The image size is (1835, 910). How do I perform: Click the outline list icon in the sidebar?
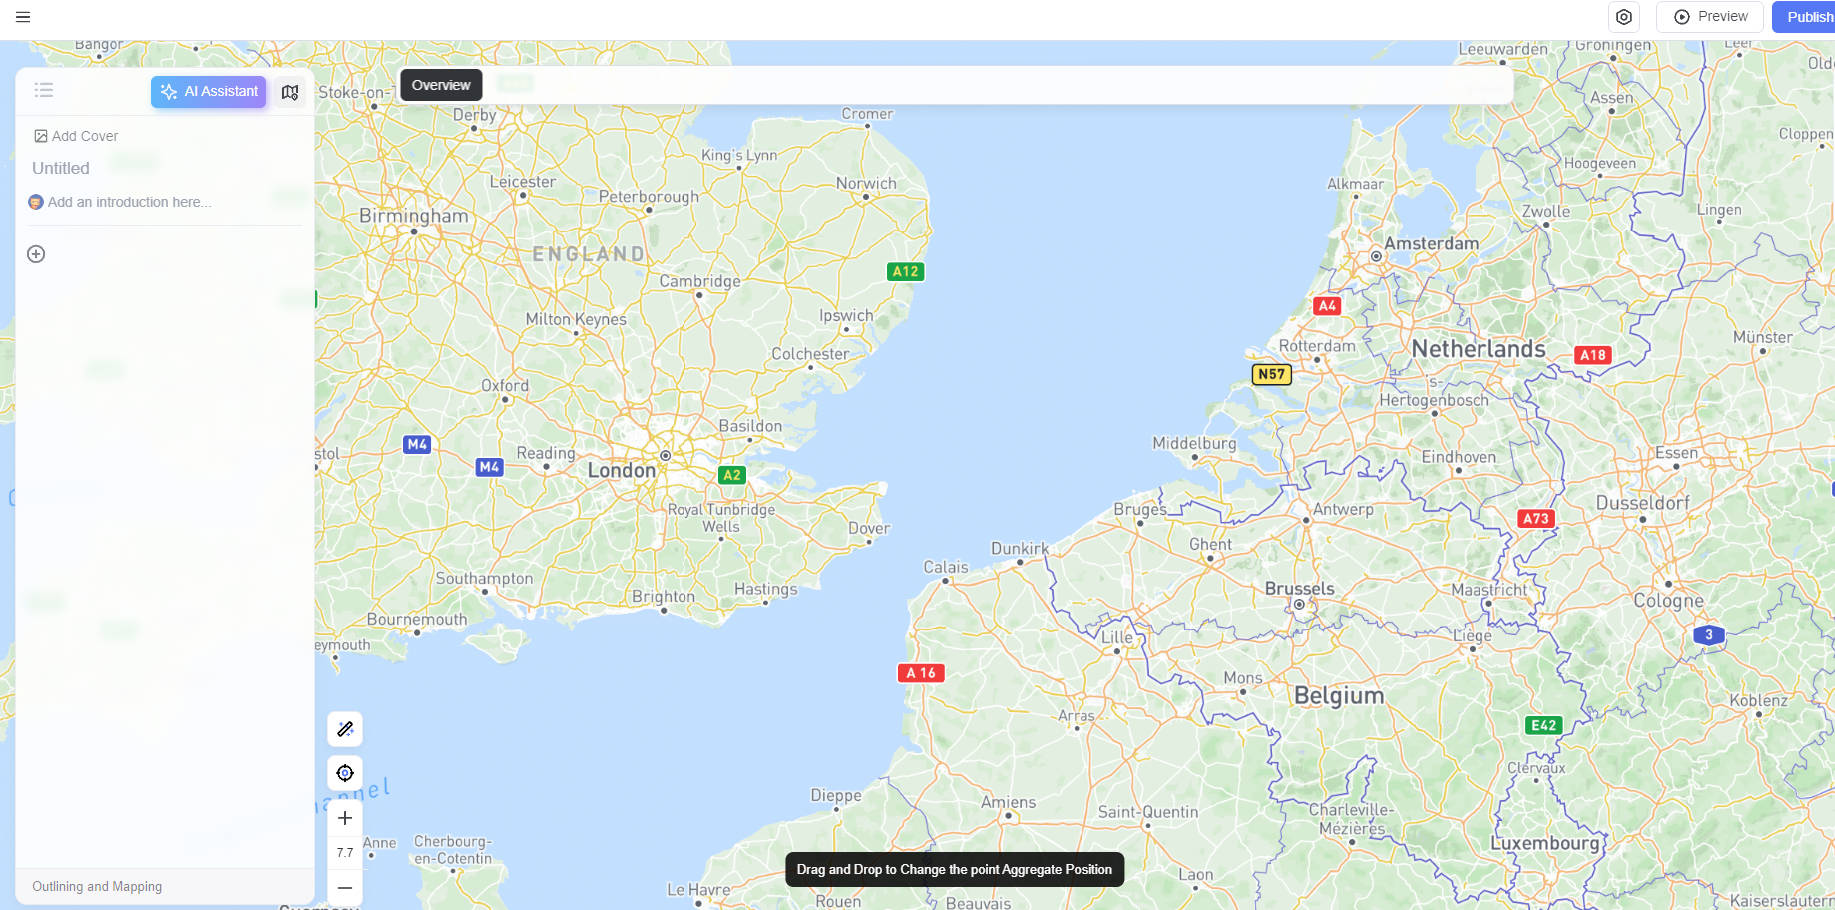(44, 90)
